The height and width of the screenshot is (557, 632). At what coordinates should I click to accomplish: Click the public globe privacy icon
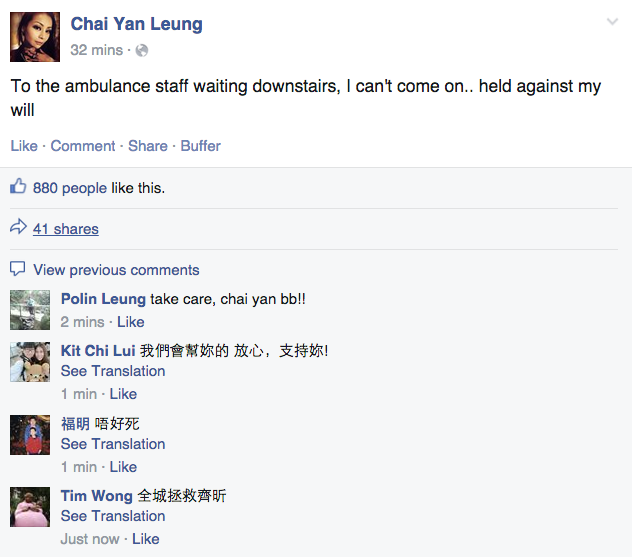pyautogui.click(x=141, y=50)
